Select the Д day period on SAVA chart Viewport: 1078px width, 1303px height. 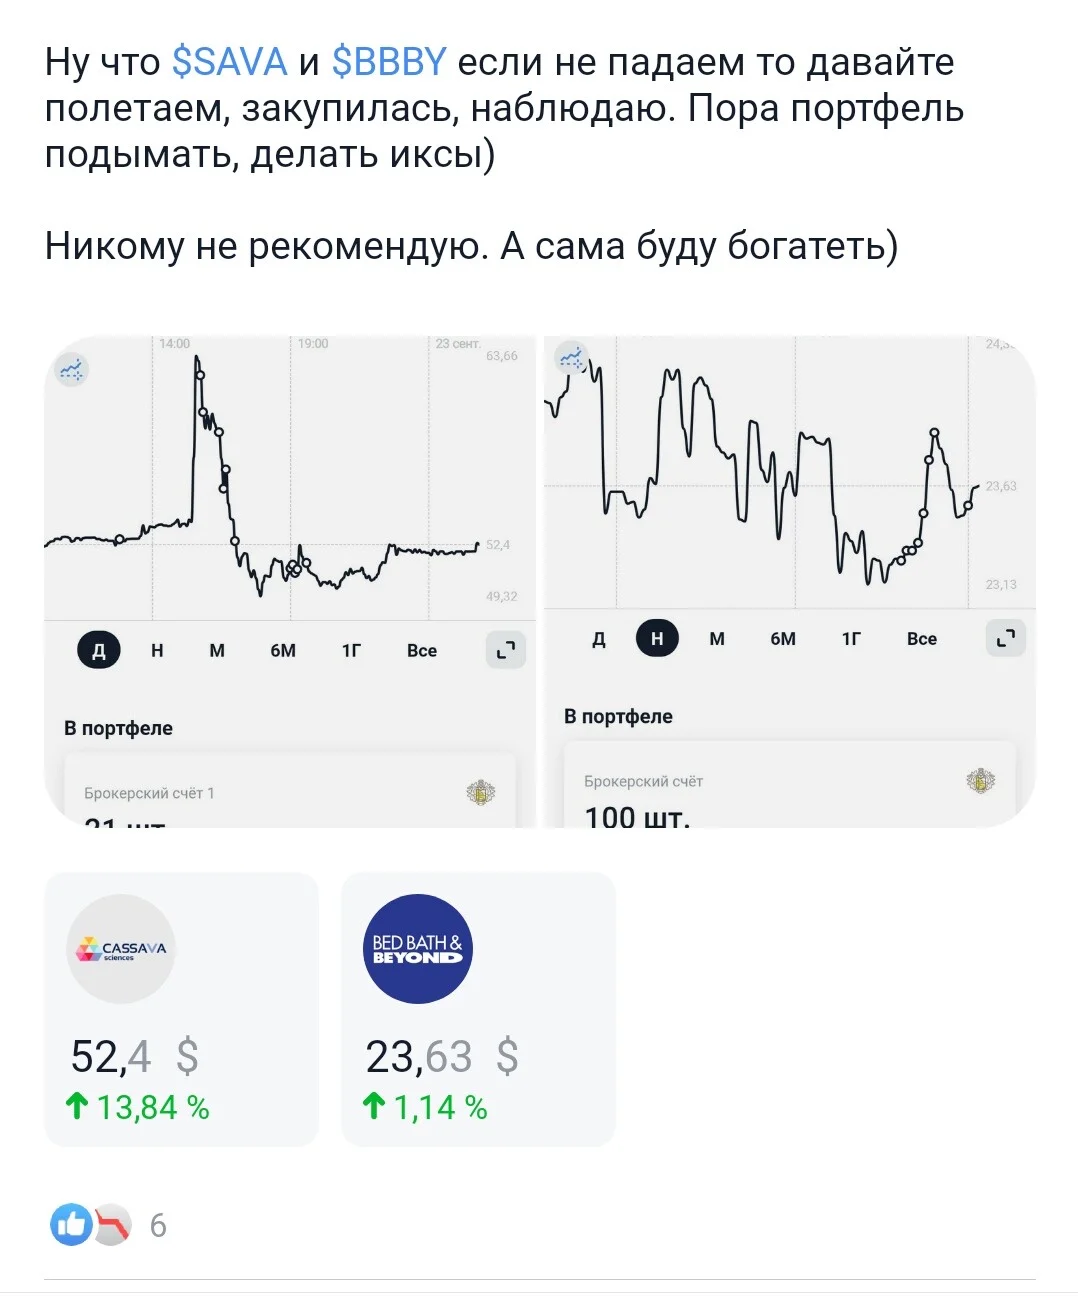(x=98, y=650)
